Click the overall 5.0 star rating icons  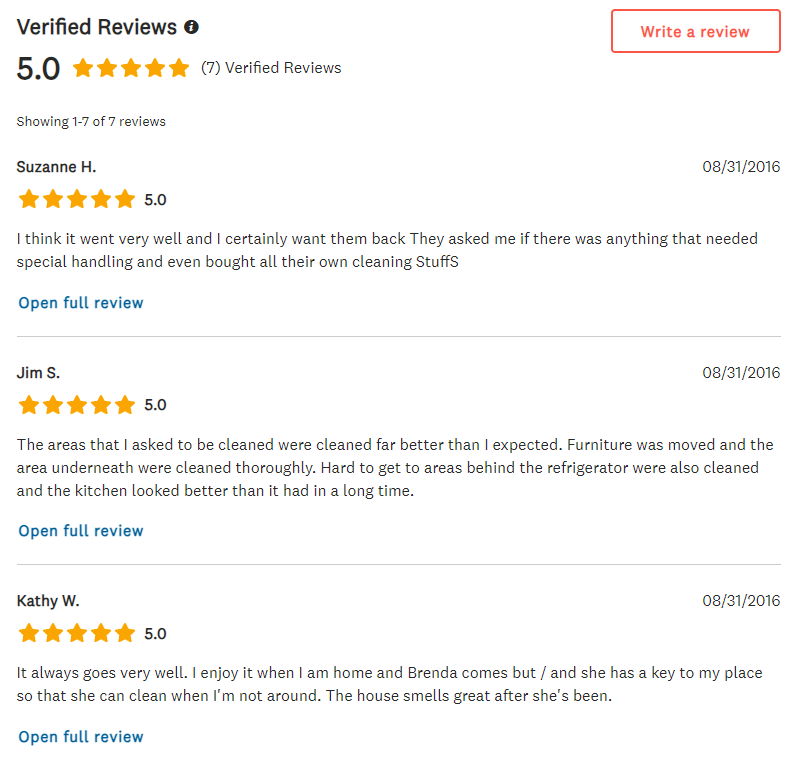(131, 68)
